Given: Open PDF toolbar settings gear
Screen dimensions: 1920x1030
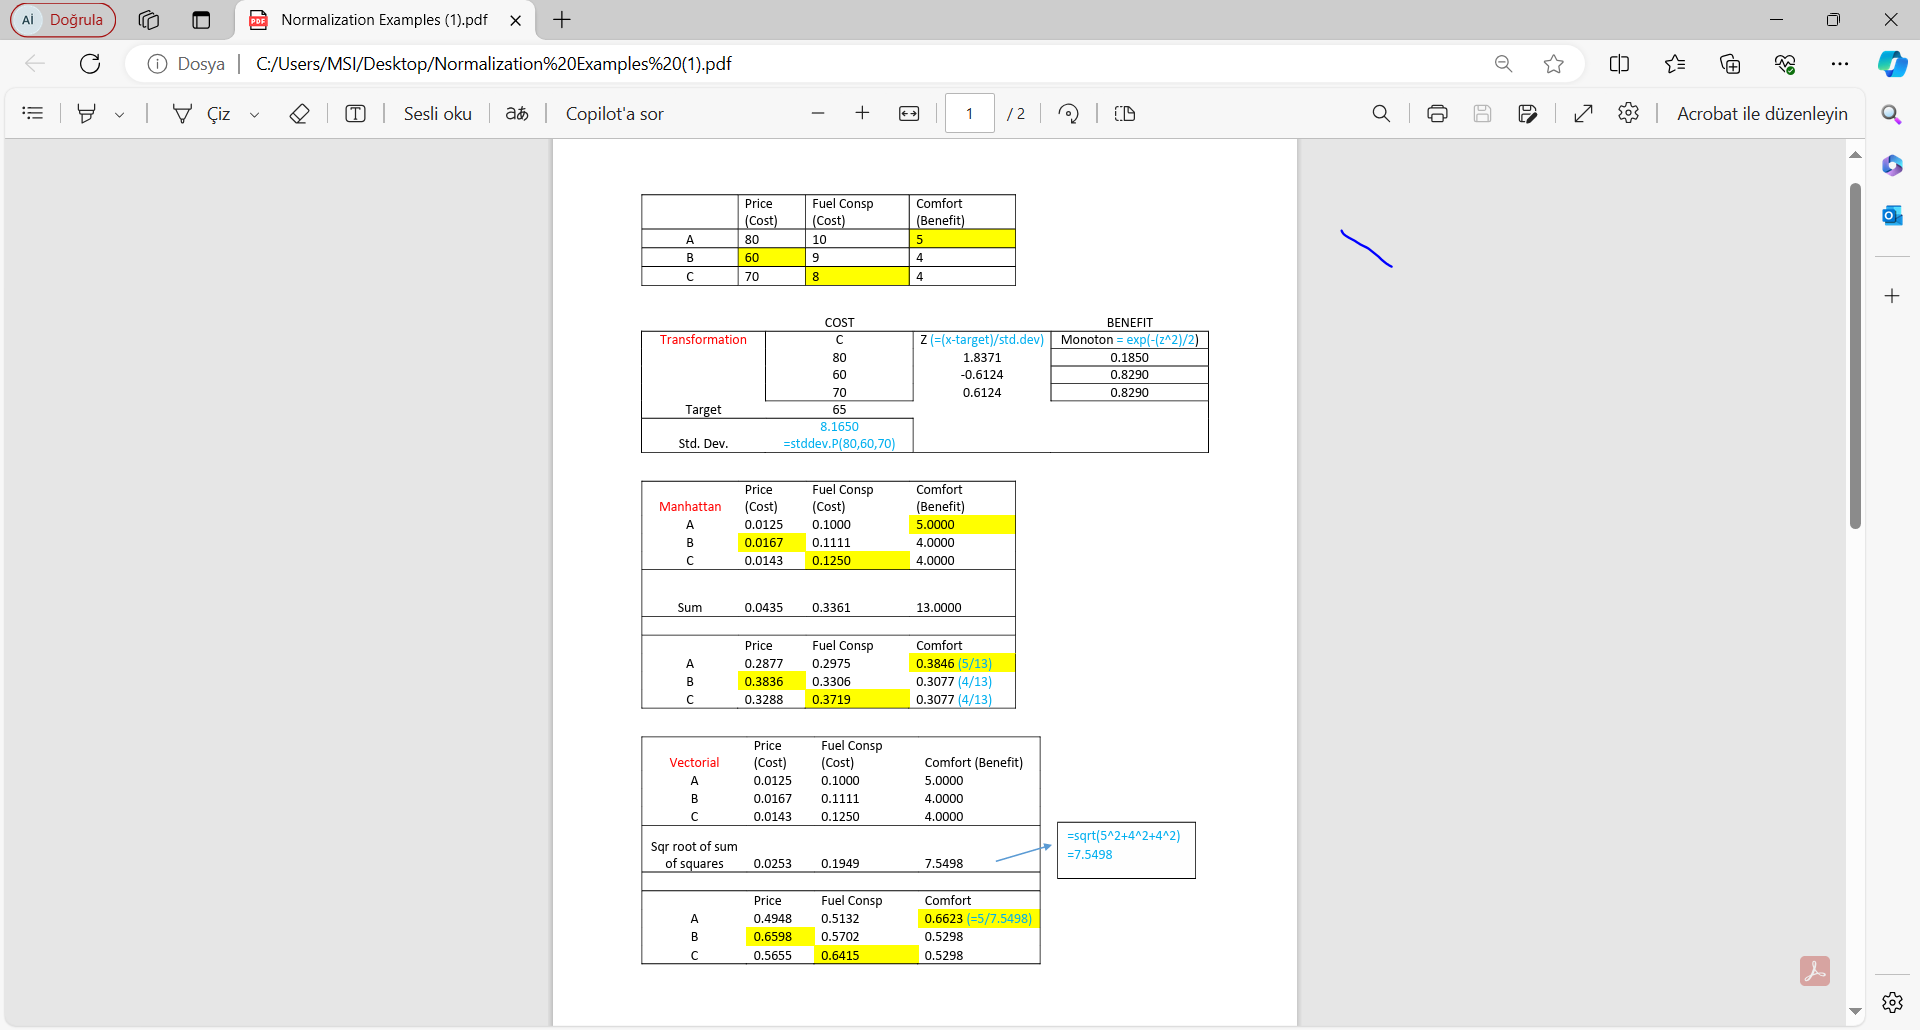Looking at the screenshot, I should tap(1628, 114).
